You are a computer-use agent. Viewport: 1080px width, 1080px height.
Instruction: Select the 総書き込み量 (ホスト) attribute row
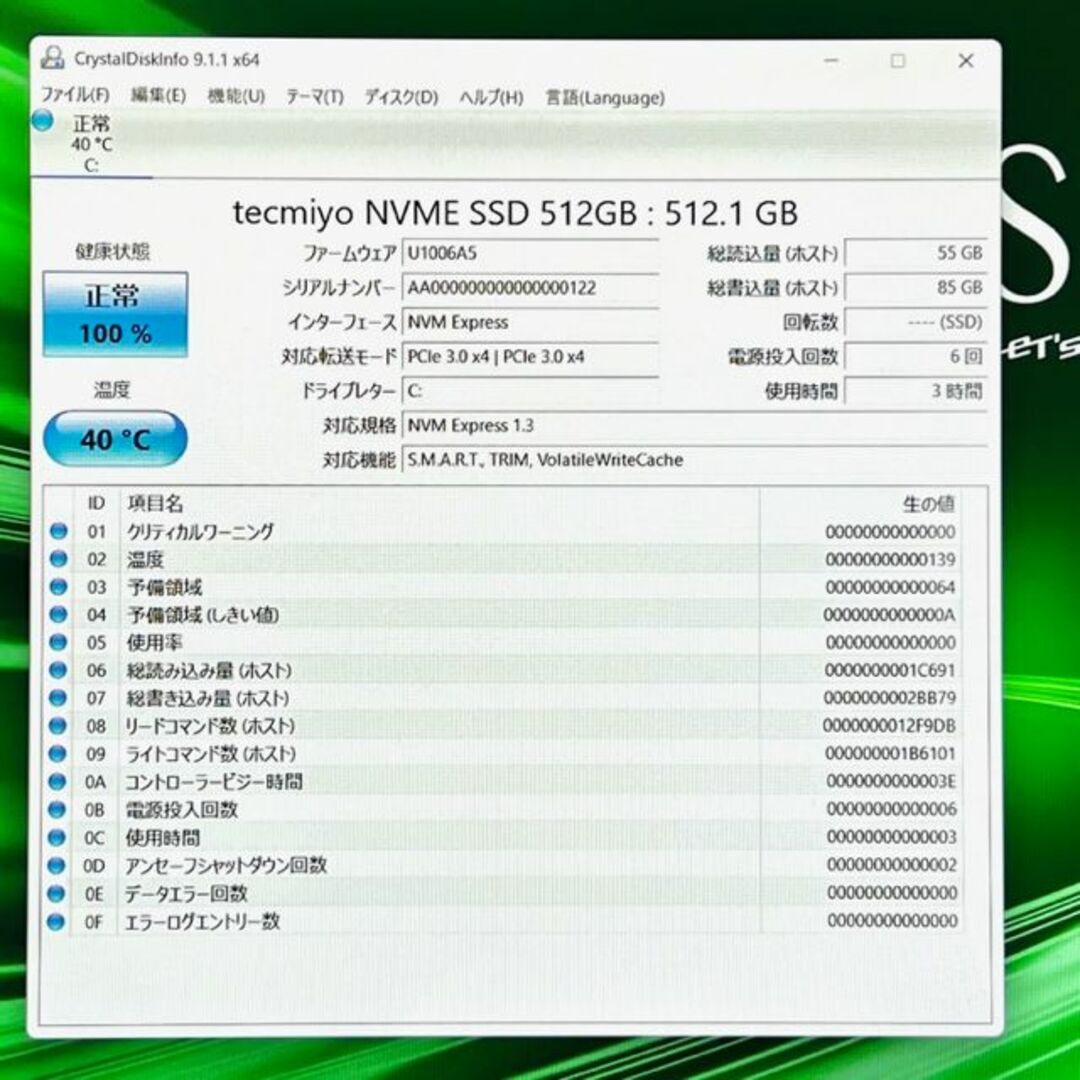[503, 698]
